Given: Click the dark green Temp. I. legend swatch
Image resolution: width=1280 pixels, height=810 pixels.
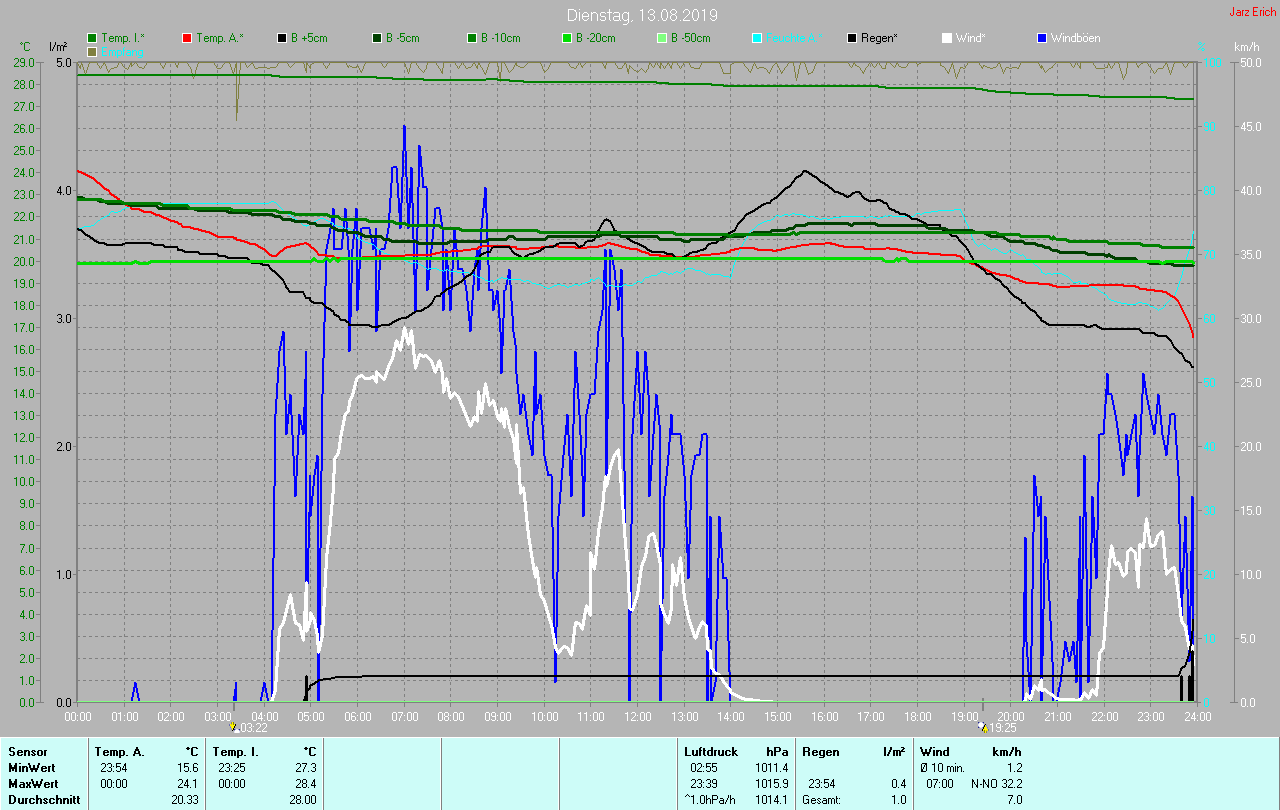Looking at the screenshot, I should tap(92, 38).
